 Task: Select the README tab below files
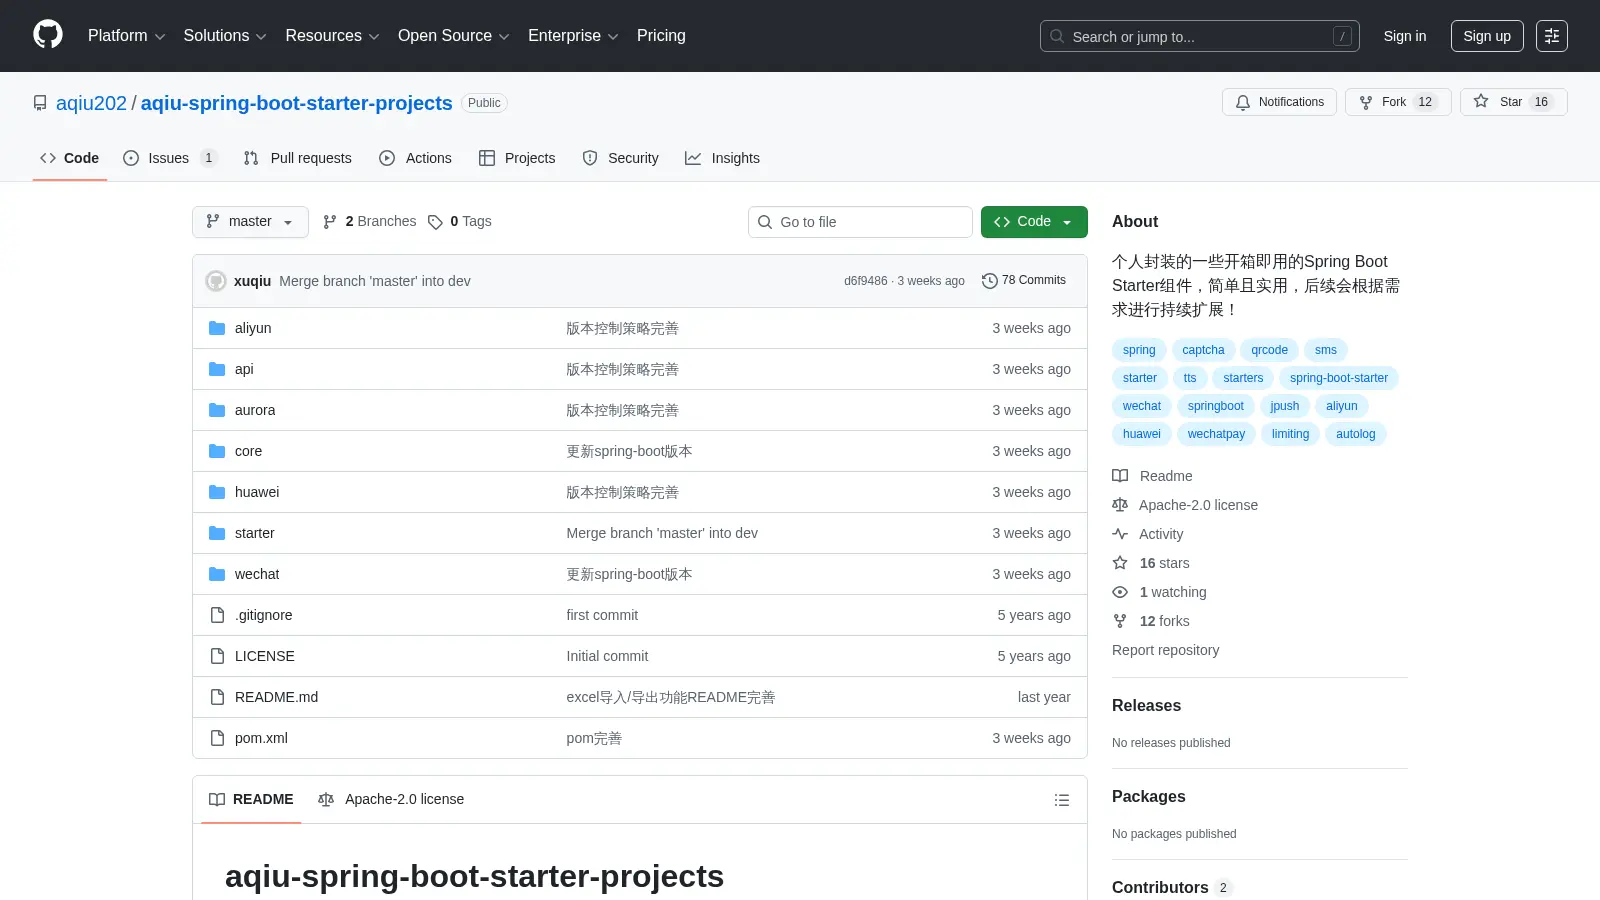251,800
